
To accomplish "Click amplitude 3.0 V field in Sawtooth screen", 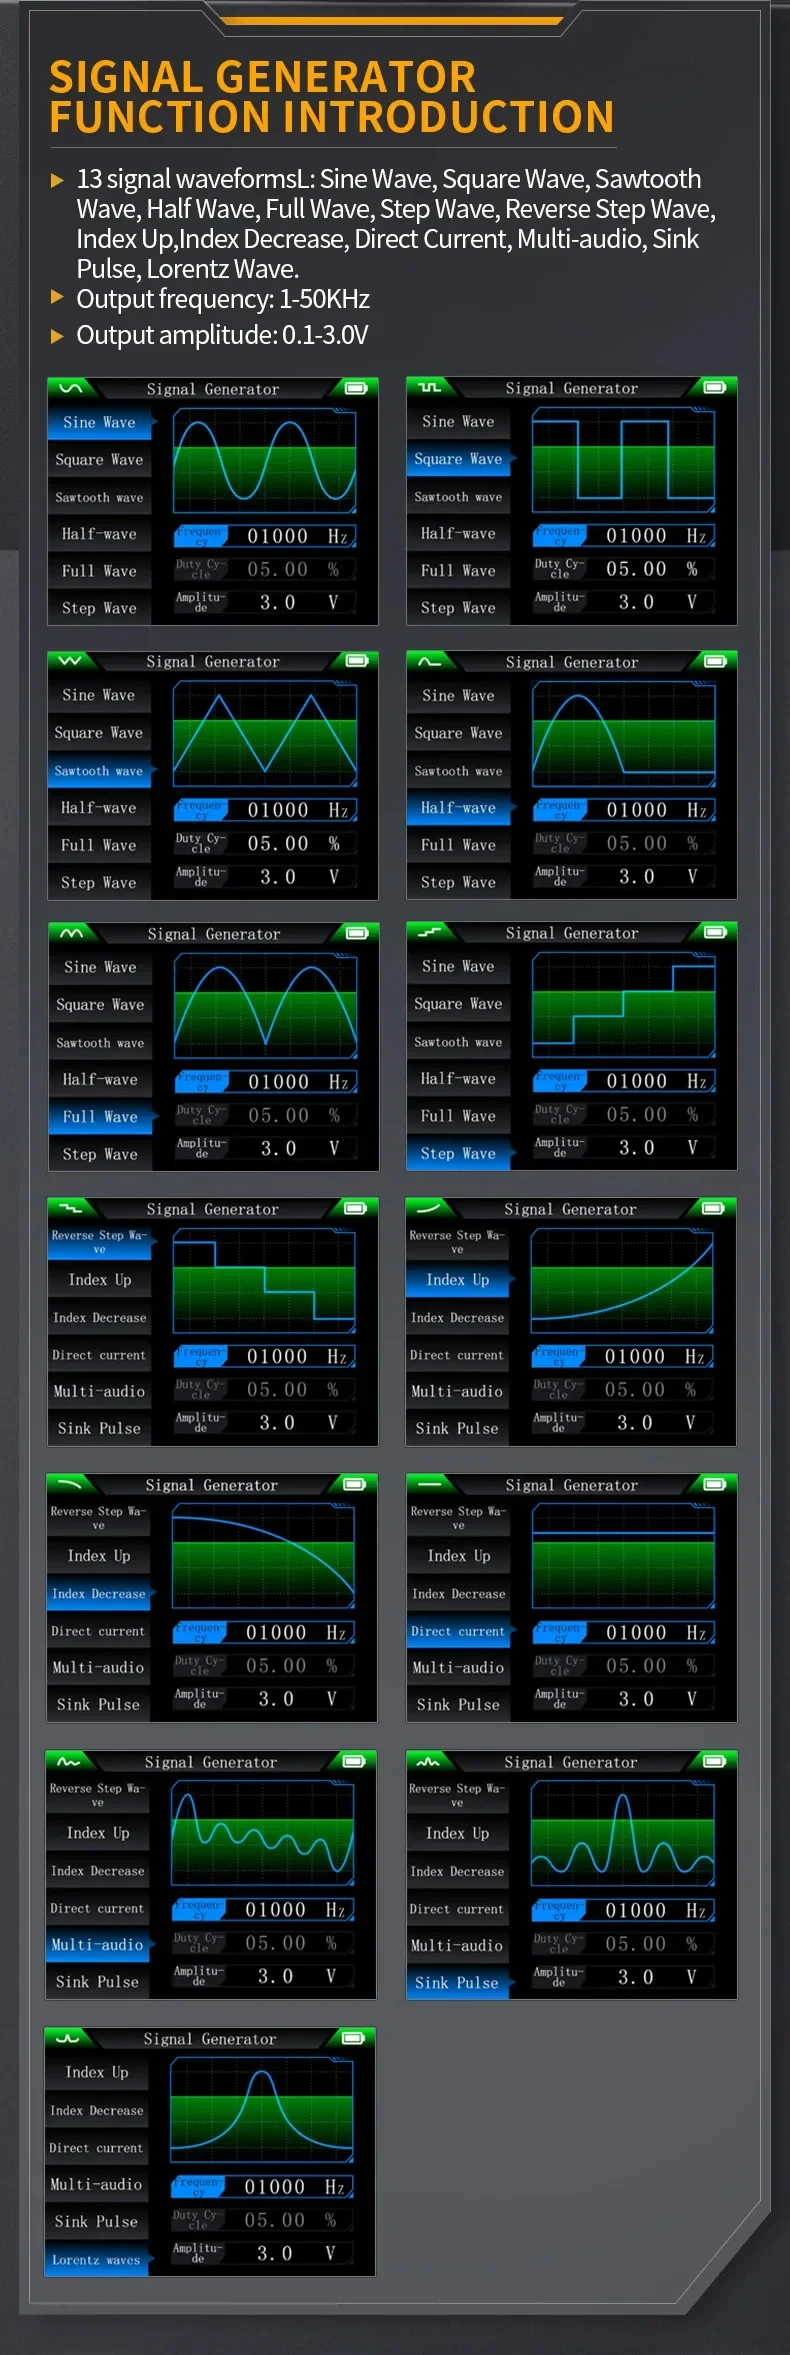I will click(x=264, y=877).
